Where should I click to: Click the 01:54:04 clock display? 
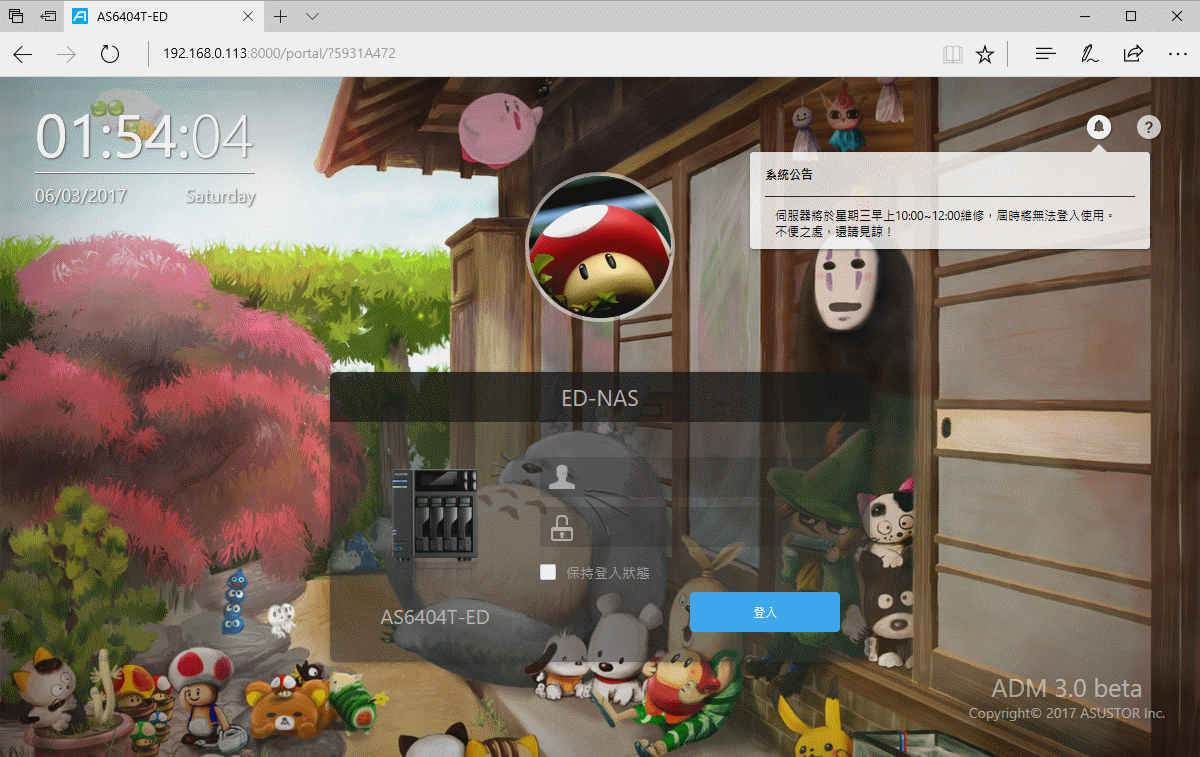pyautogui.click(x=144, y=137)
